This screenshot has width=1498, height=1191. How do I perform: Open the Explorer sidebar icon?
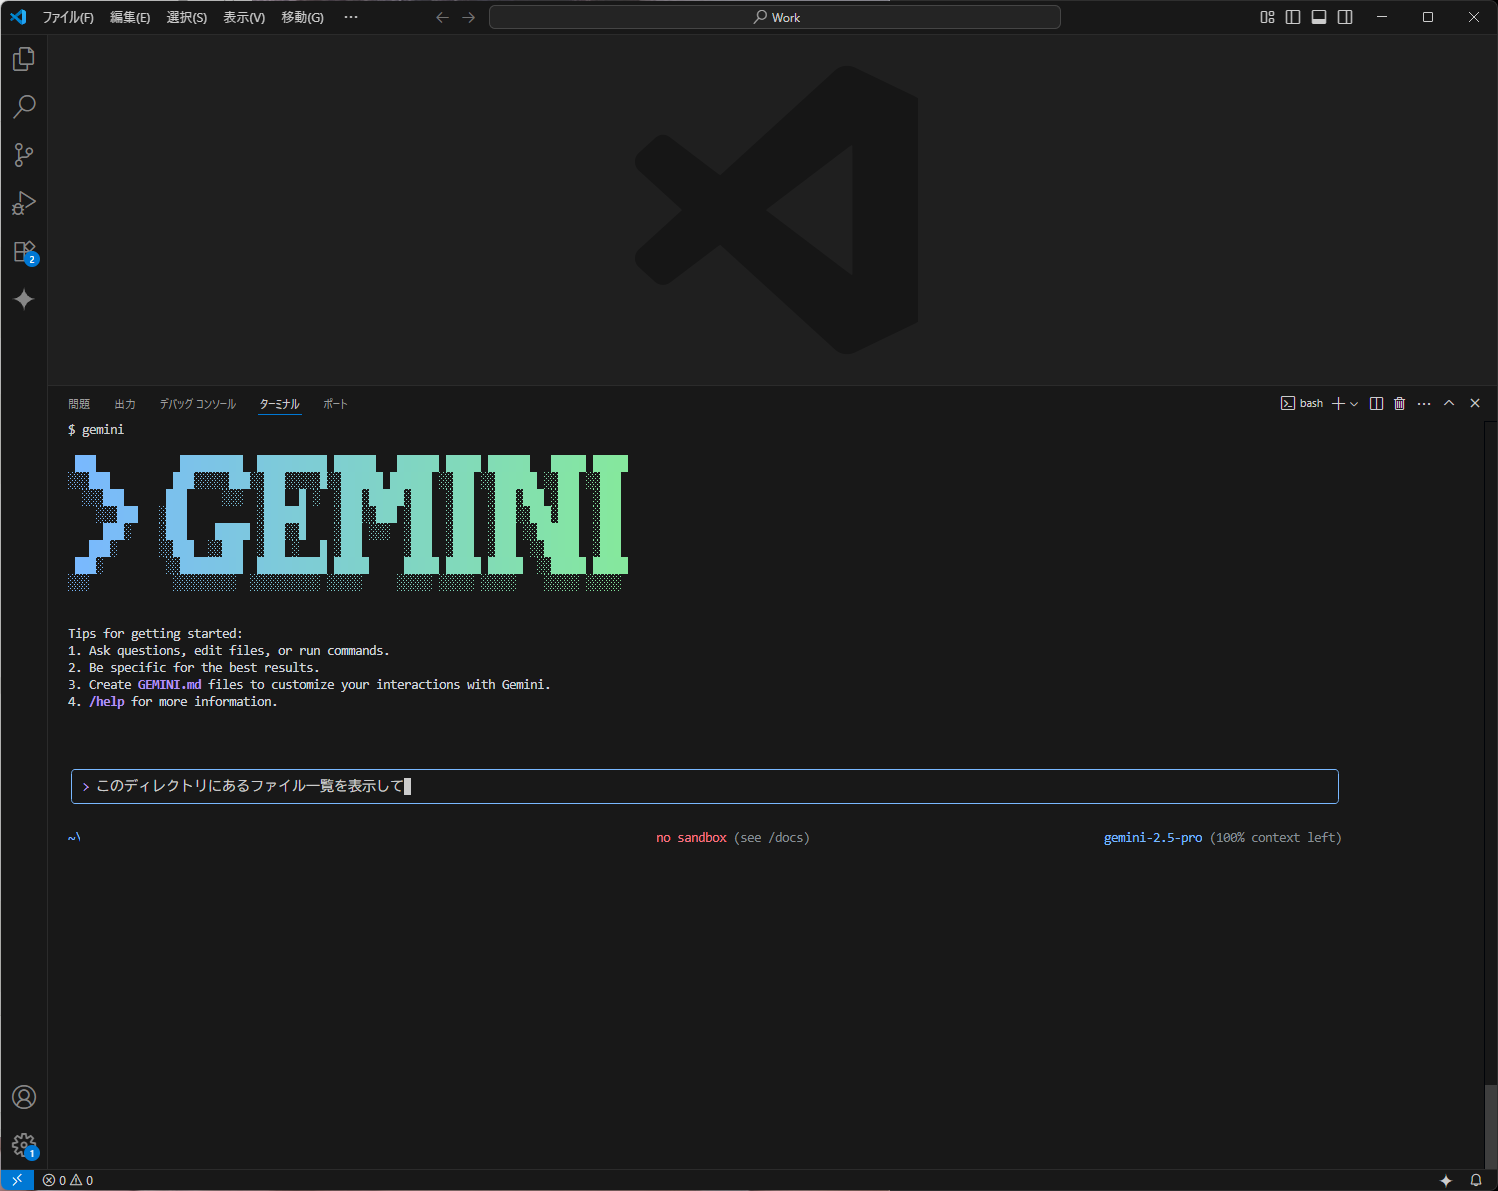[x=23, y=58]
